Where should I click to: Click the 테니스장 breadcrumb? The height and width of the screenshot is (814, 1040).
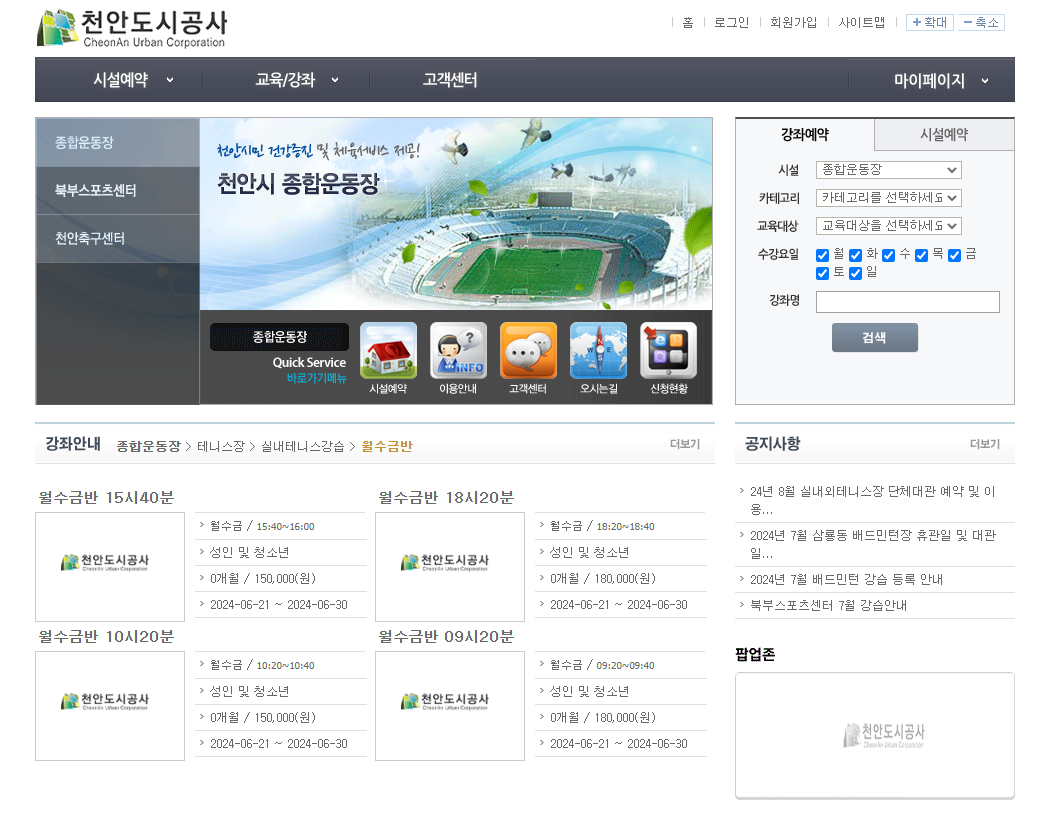[x=221, y=446]
